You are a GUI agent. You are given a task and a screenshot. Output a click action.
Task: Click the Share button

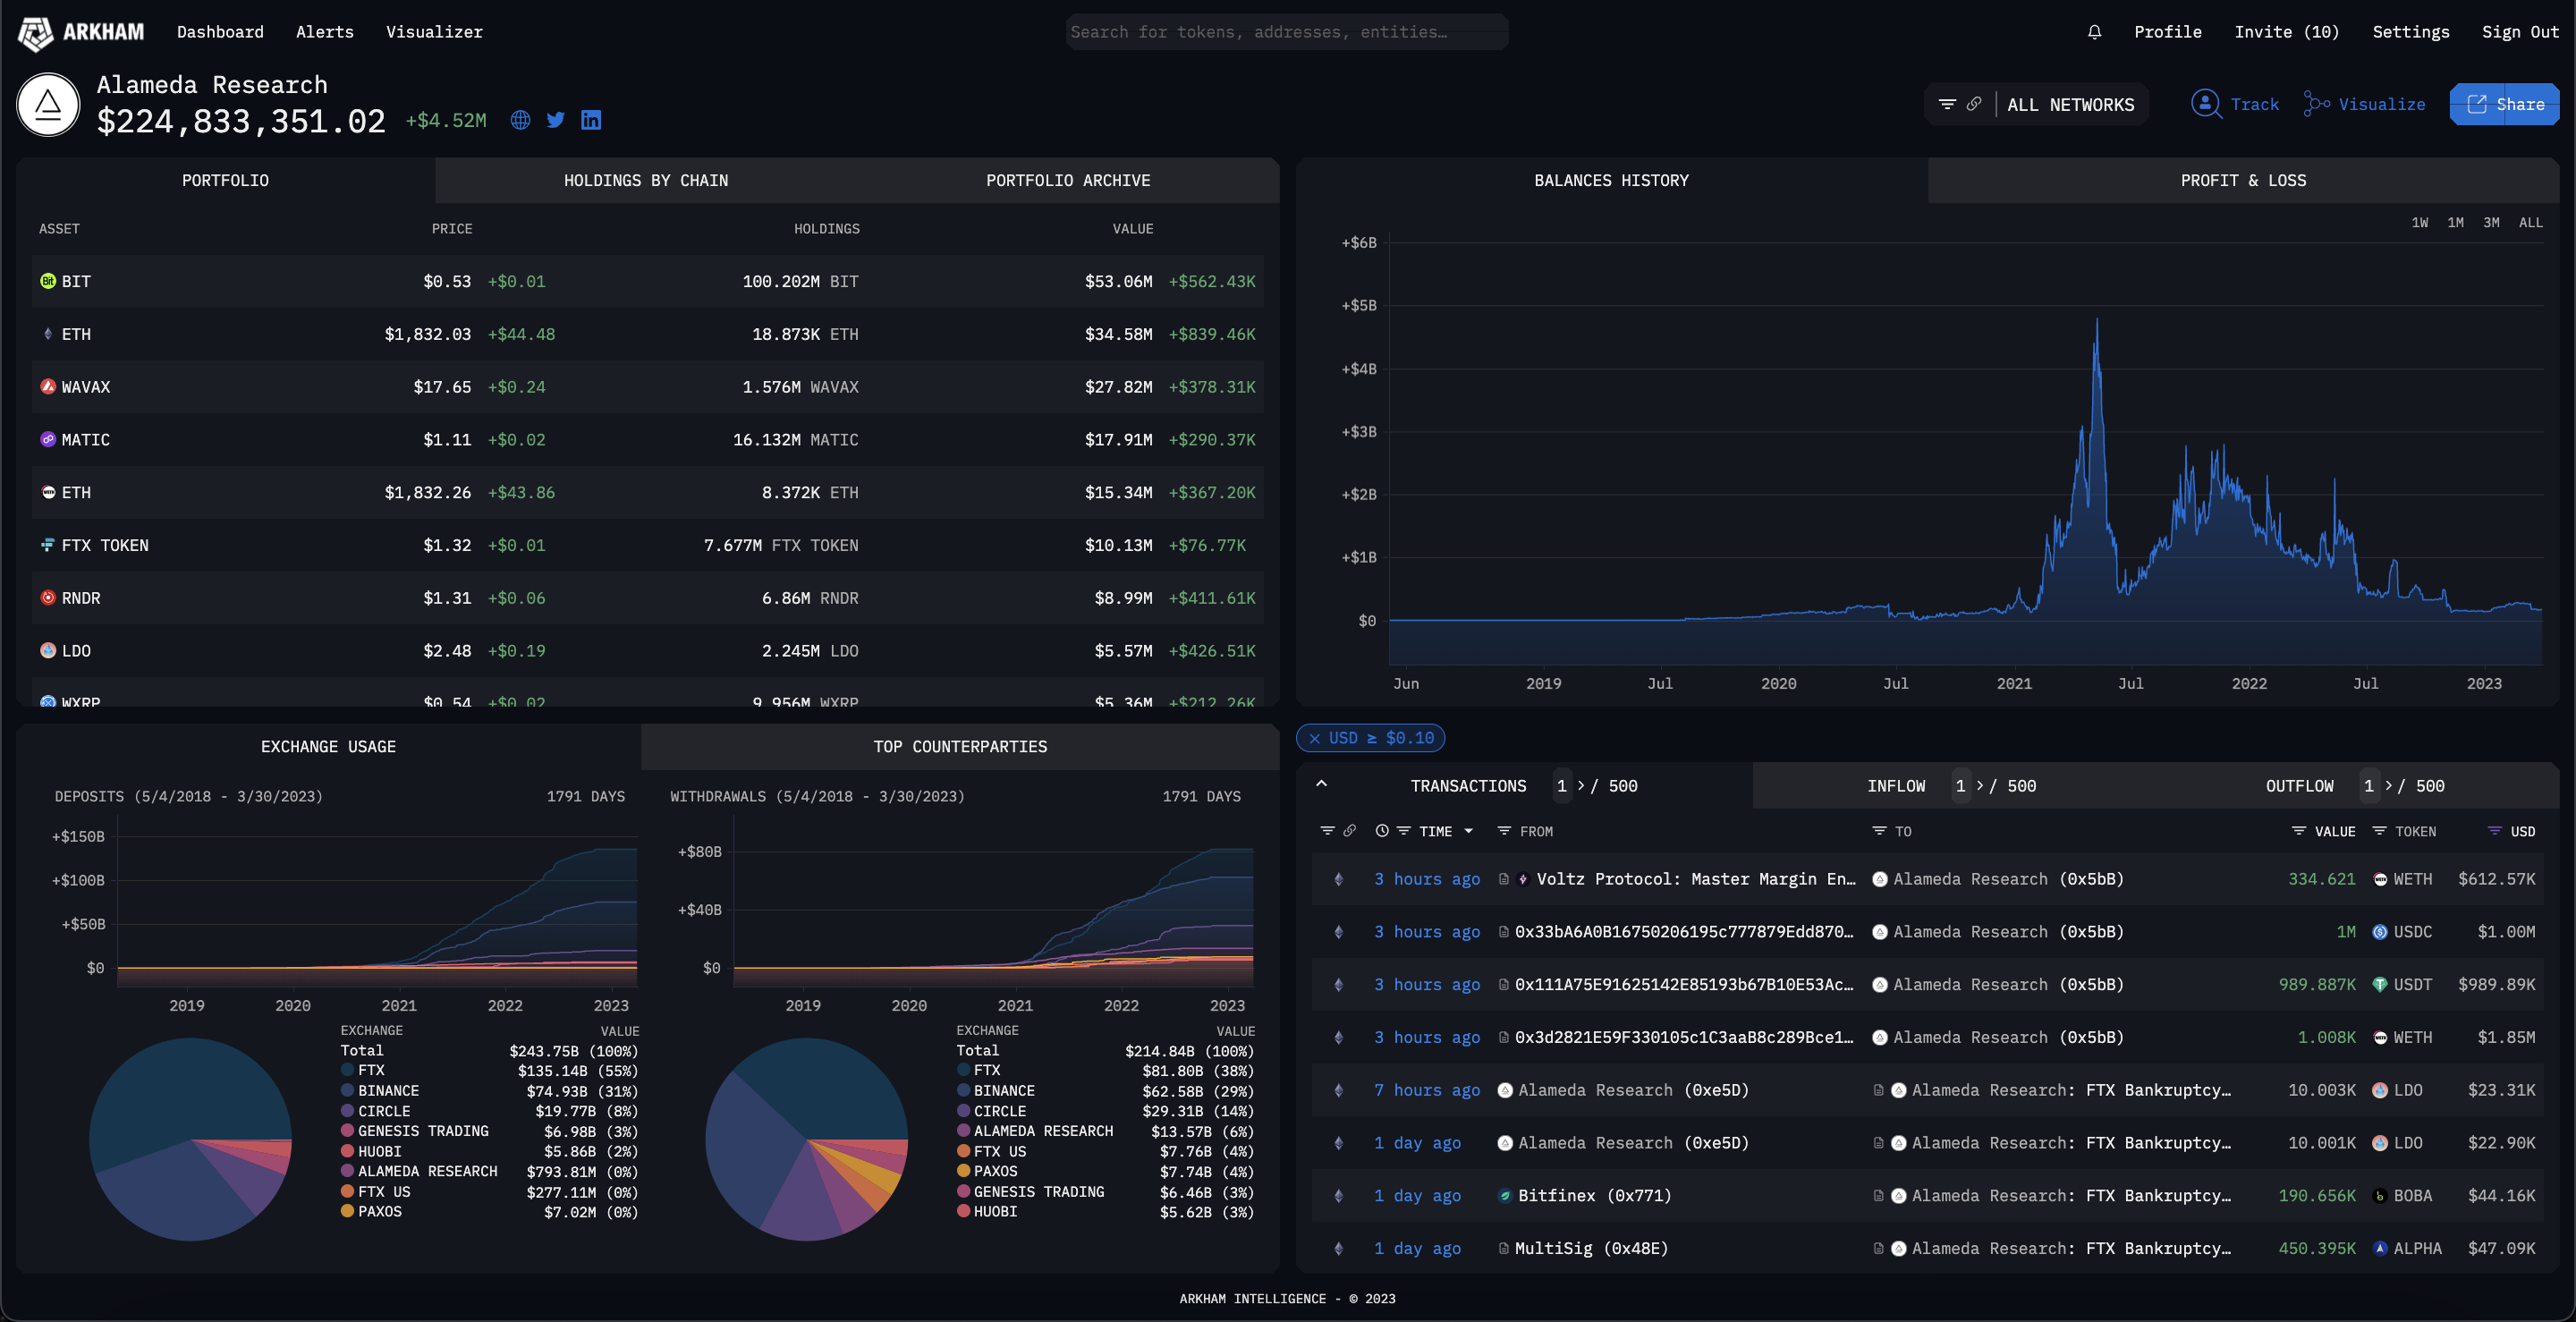2504,104
